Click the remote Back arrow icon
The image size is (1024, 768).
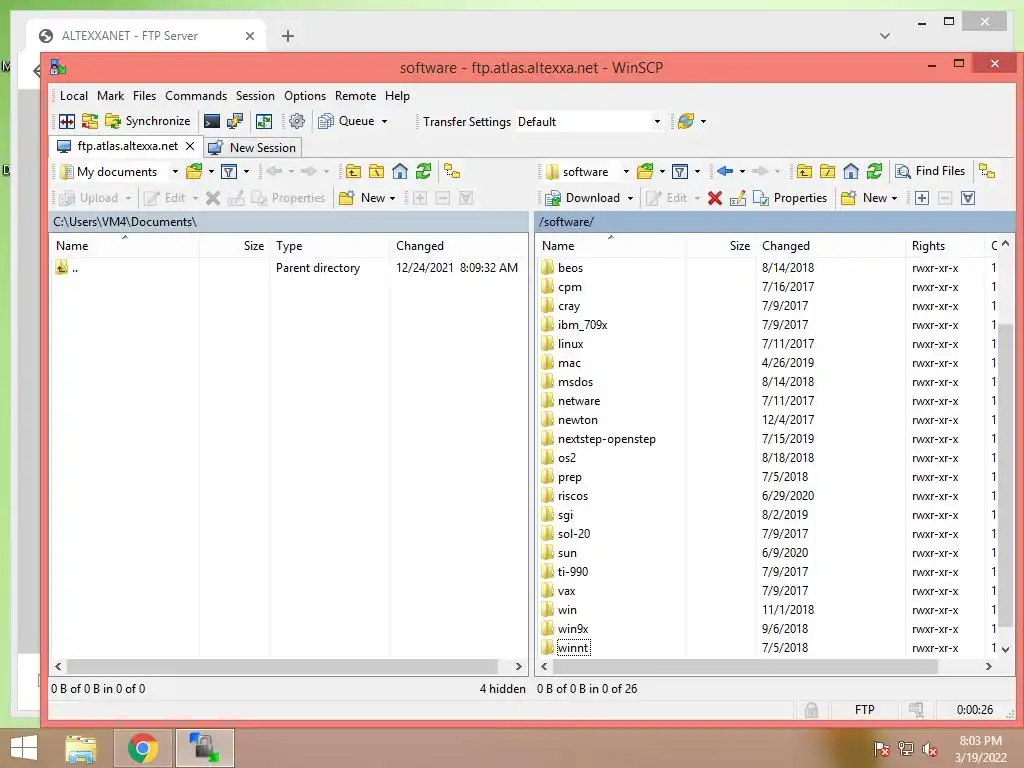pos(724,171)
